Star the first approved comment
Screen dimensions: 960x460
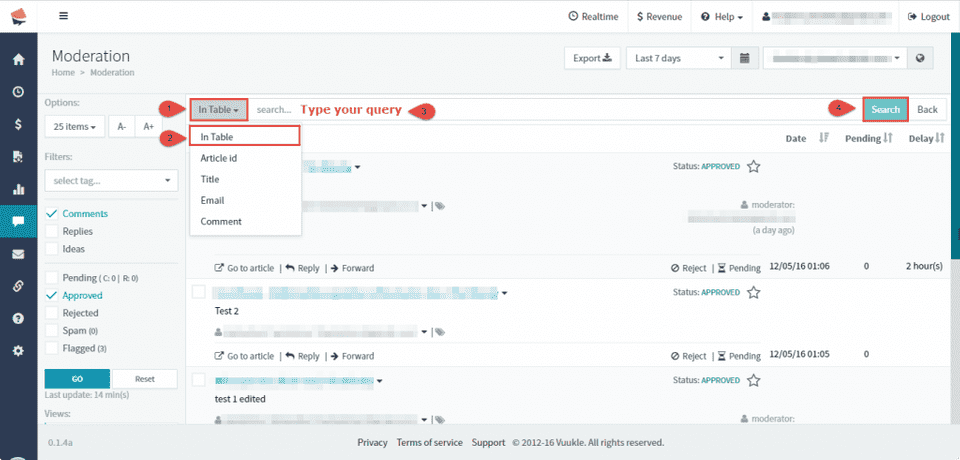point(754,167)
